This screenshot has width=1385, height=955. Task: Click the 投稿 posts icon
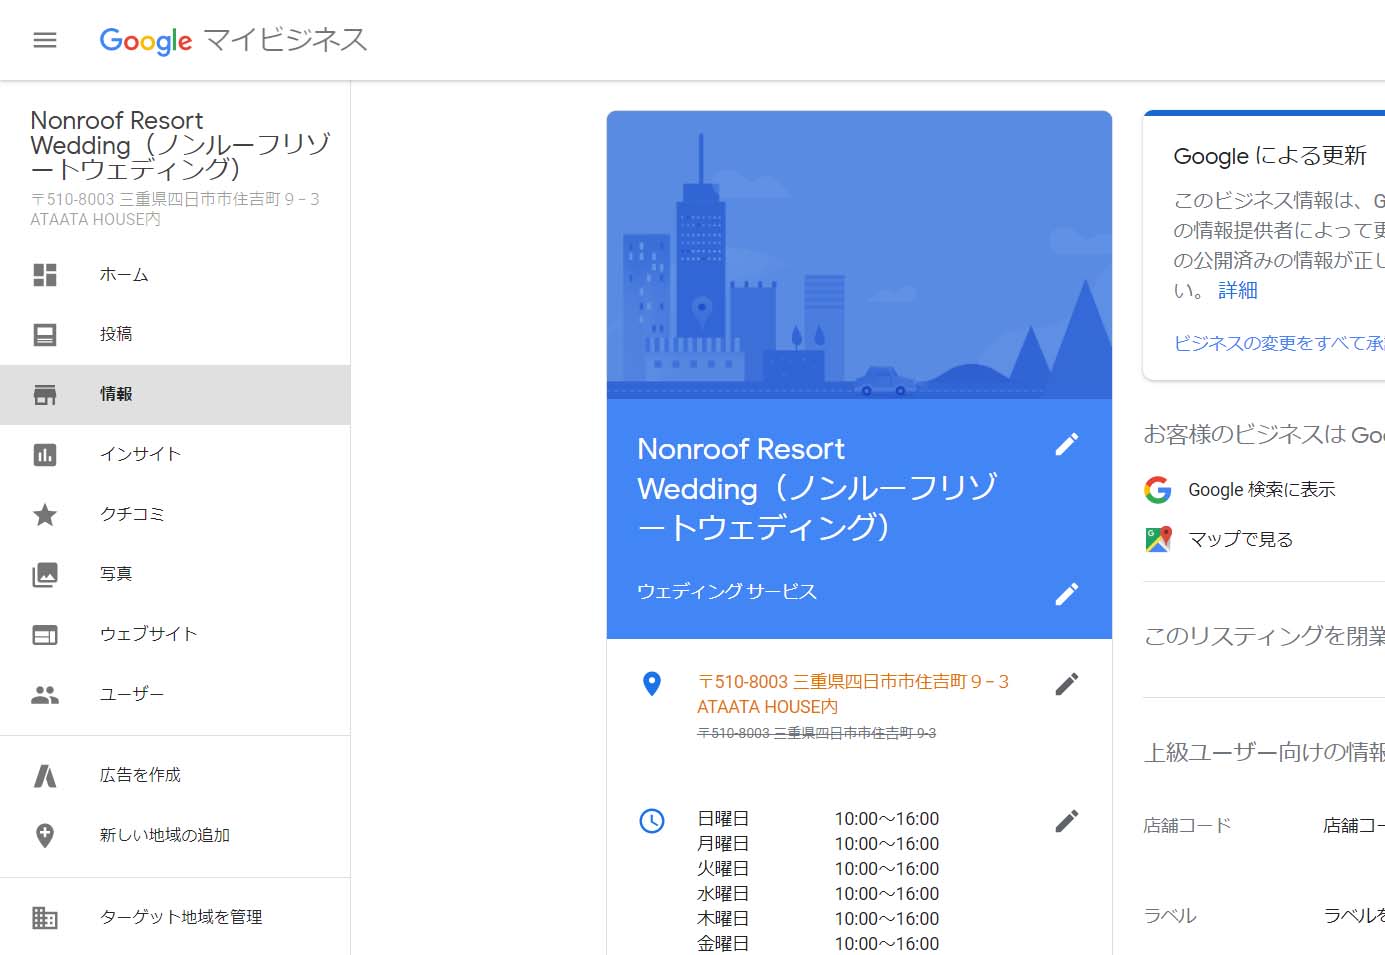point(45,334)
